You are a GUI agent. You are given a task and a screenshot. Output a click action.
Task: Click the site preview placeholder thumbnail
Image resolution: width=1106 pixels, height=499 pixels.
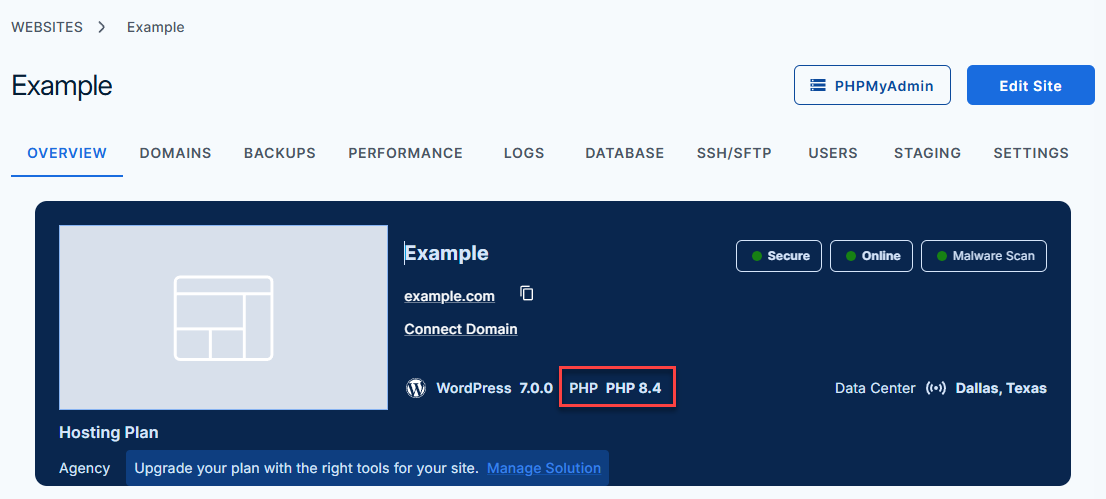coord(224,318)
